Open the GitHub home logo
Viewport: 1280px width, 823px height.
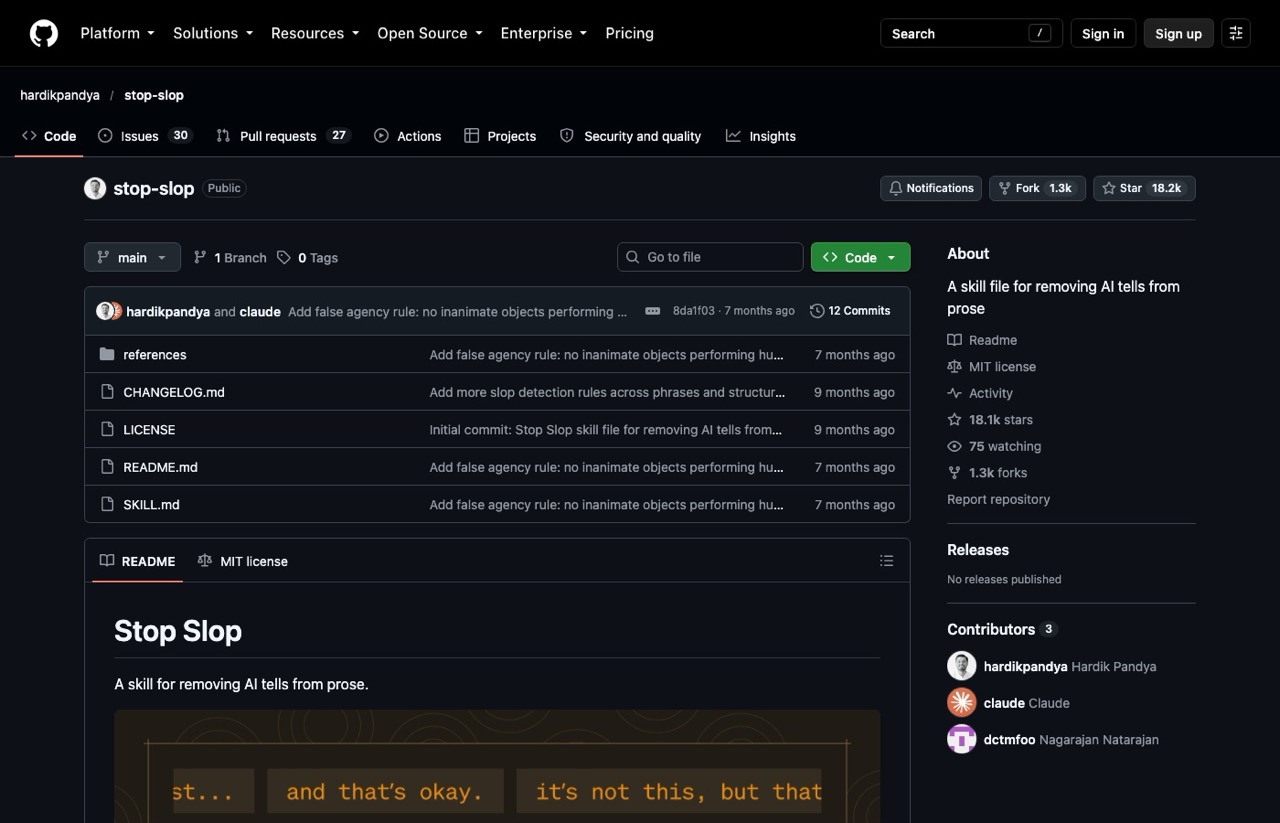coord(44,33)
